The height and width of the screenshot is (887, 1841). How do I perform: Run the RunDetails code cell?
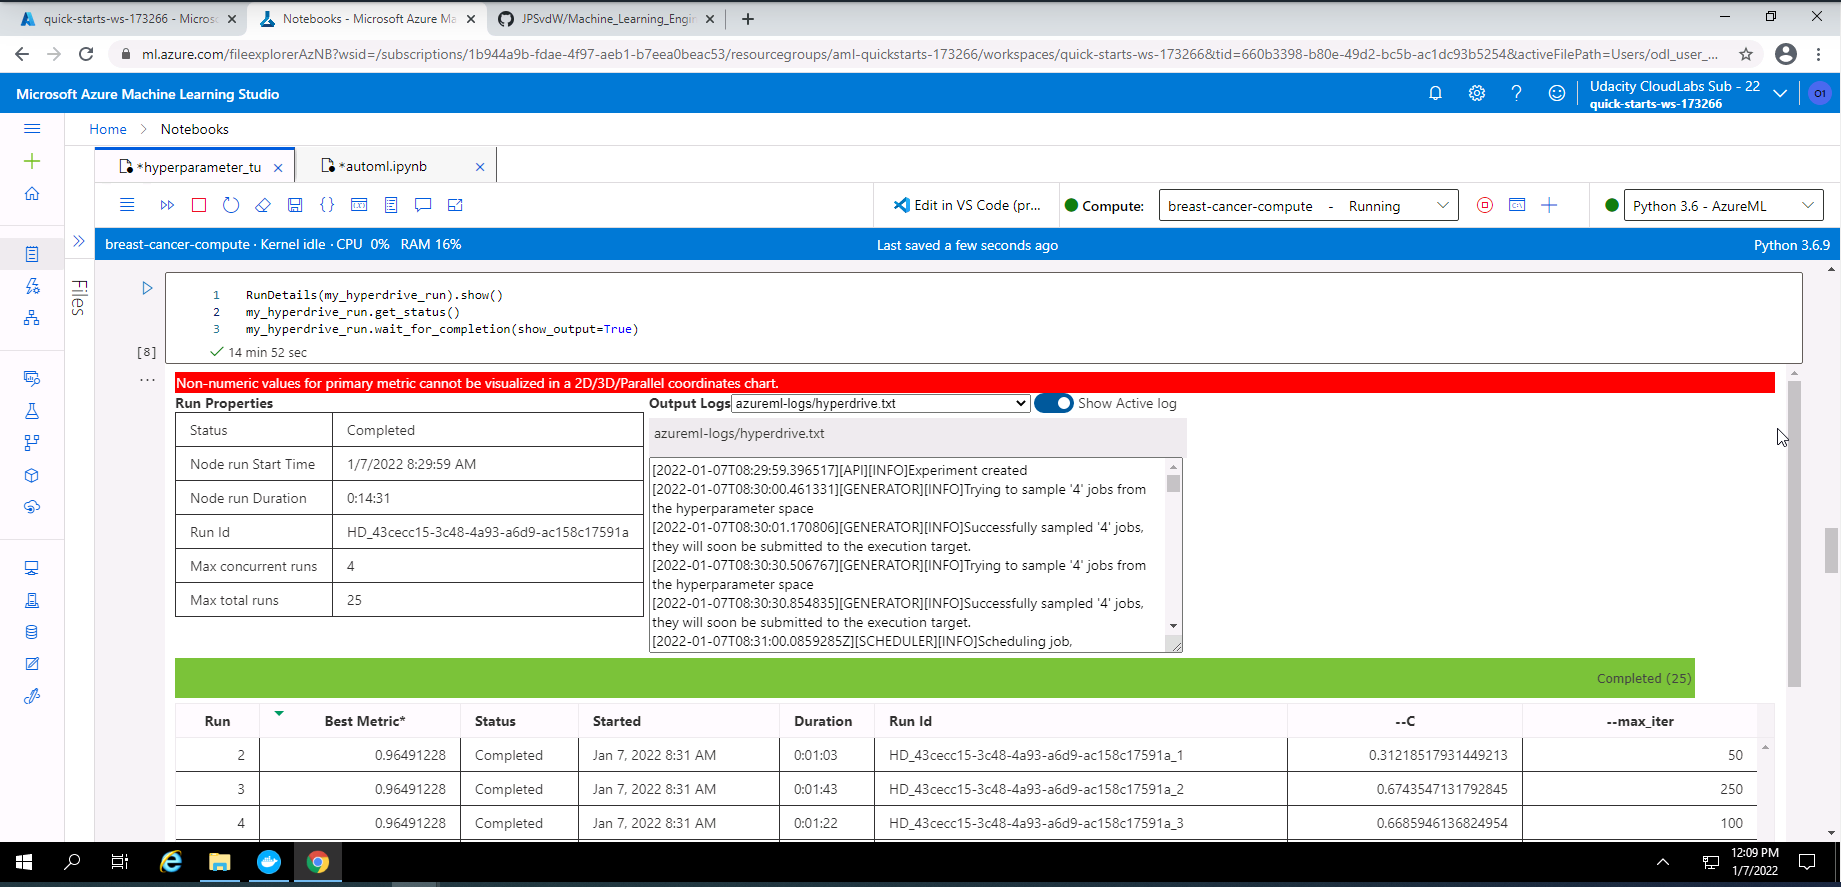tap(147, 288)
